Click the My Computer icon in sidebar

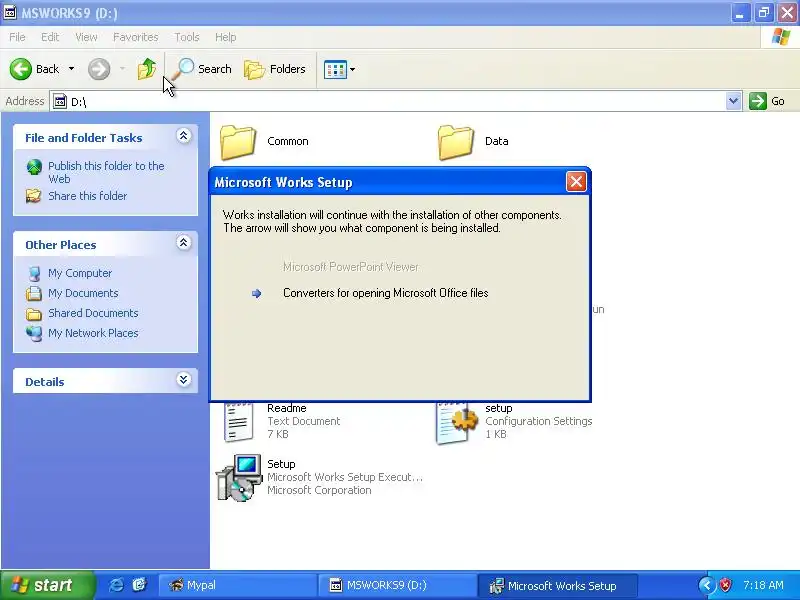[x=34, y=273]
